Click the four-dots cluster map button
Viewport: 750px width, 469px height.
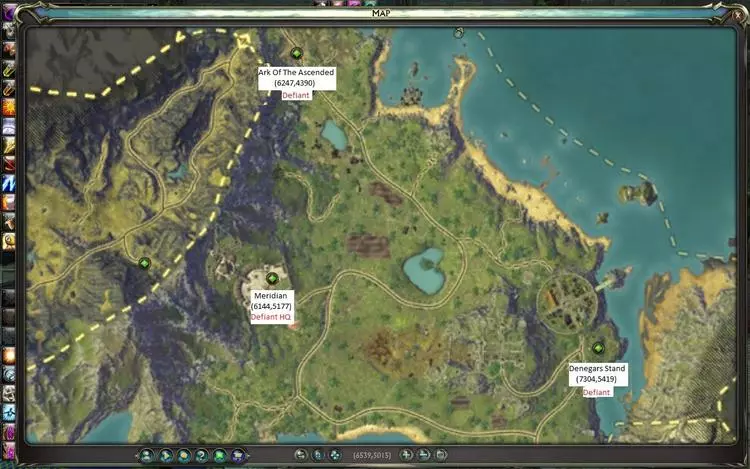pyautogui.click(x=335, y=455)
